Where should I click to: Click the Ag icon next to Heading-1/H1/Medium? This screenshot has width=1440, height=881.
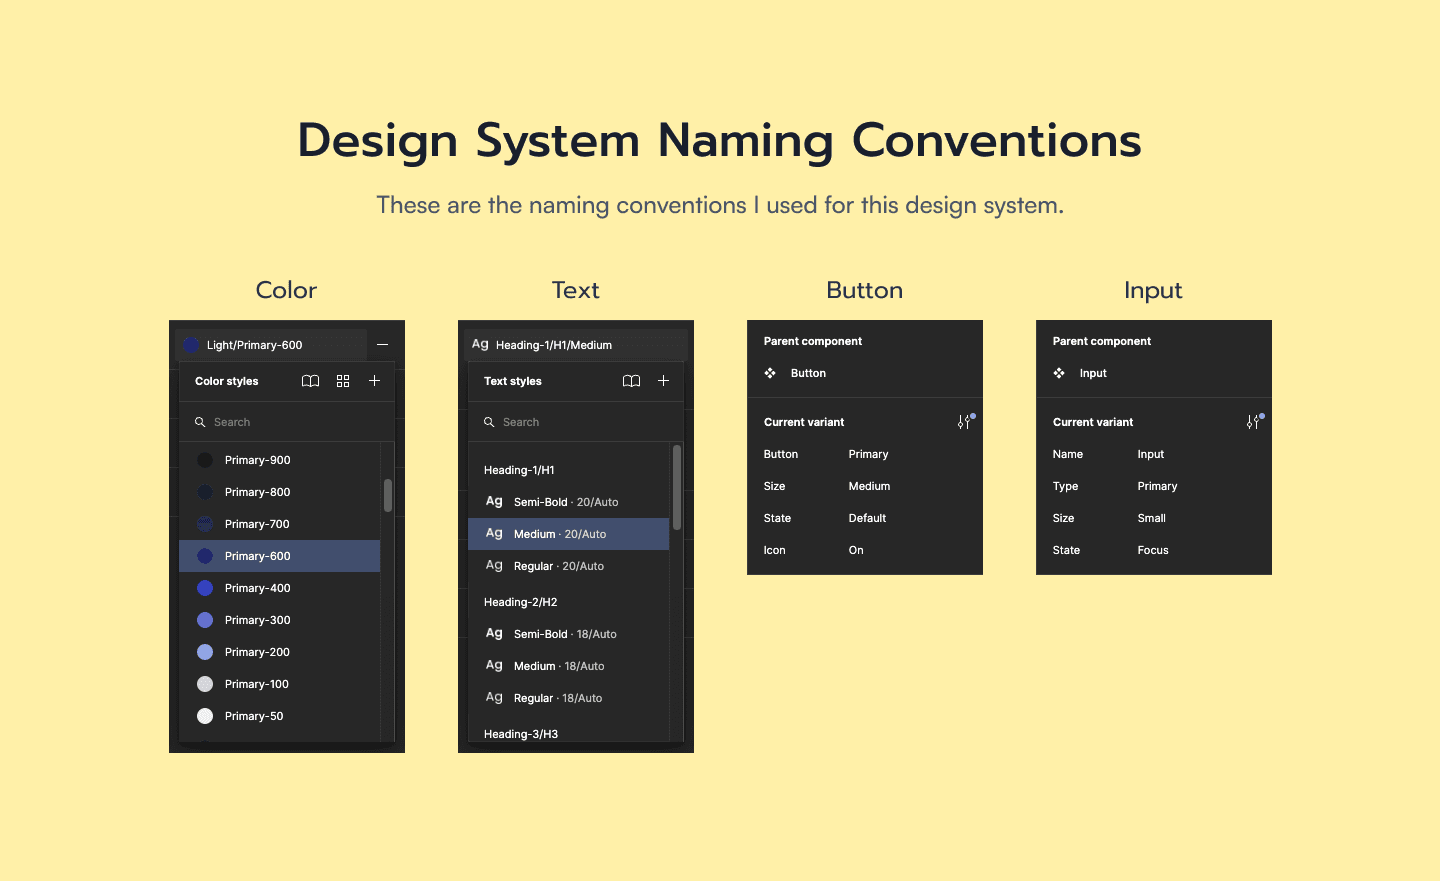click(x=480, y=344)
